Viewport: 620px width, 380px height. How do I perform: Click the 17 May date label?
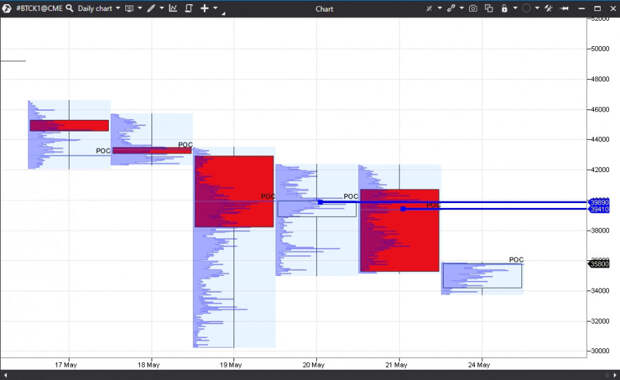click(x=66, y=365)
